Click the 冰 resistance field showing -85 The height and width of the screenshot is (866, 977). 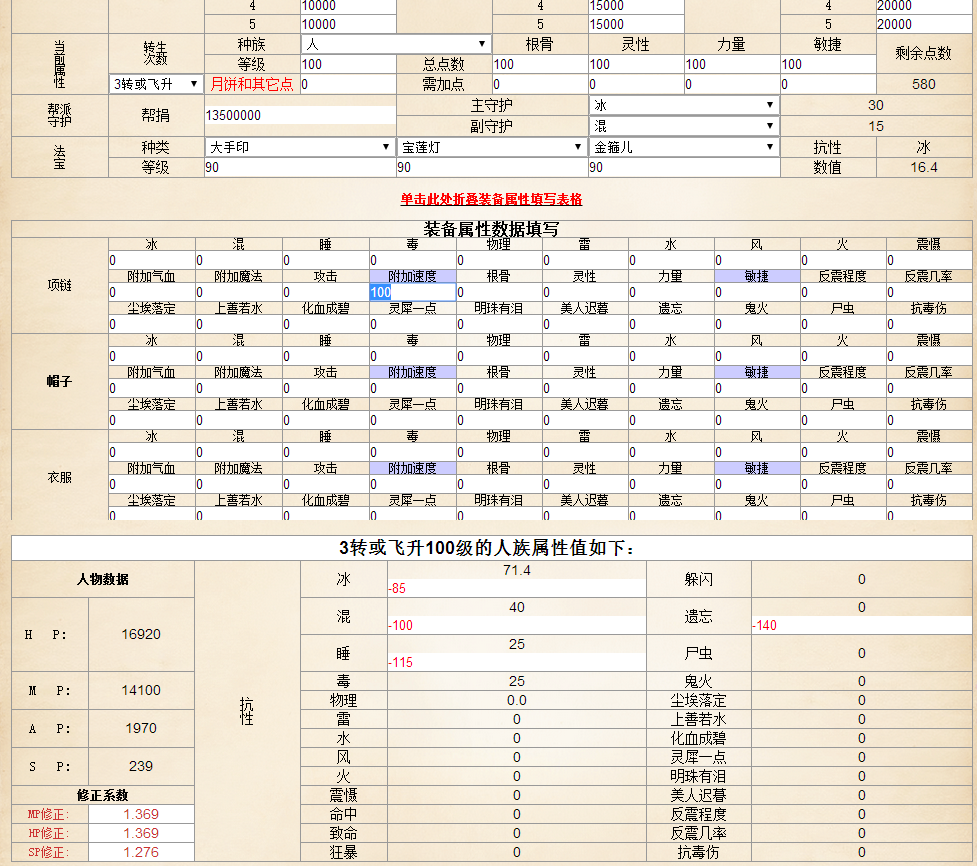tap(516, 589)
